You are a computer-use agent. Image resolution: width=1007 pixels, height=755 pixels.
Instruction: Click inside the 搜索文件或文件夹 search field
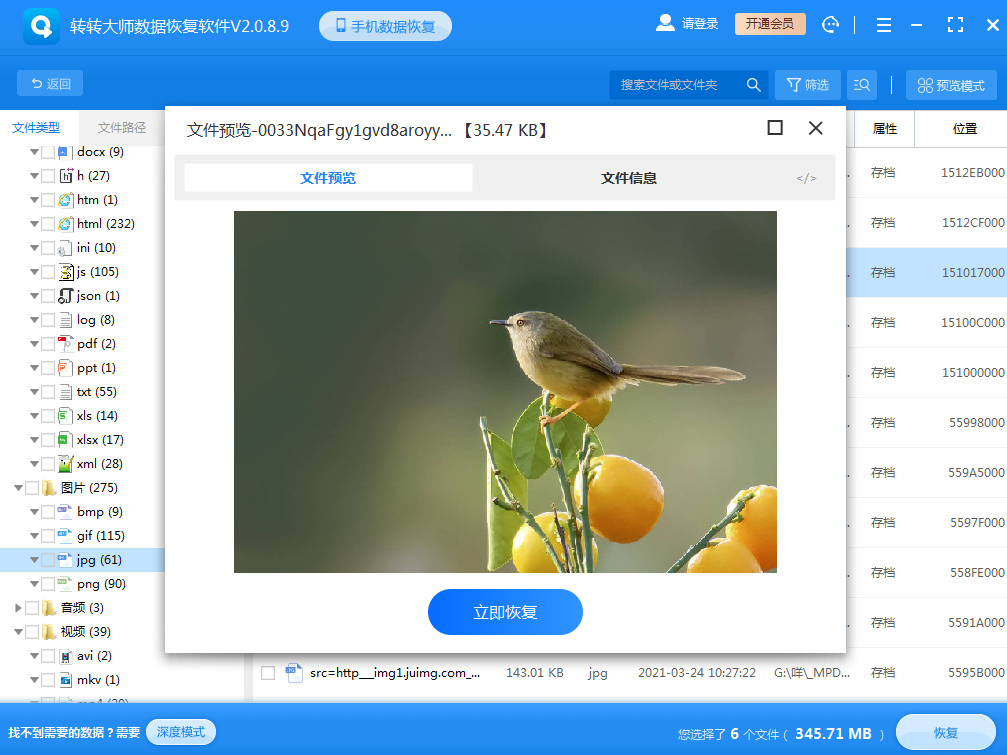click(670, 85)
